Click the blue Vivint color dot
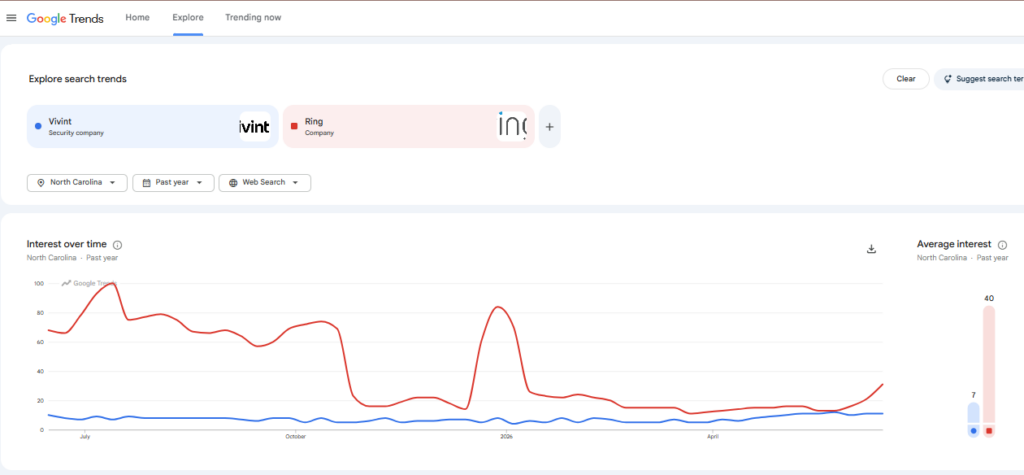This screenshot has height=475, width=1024. click(38, 126)
